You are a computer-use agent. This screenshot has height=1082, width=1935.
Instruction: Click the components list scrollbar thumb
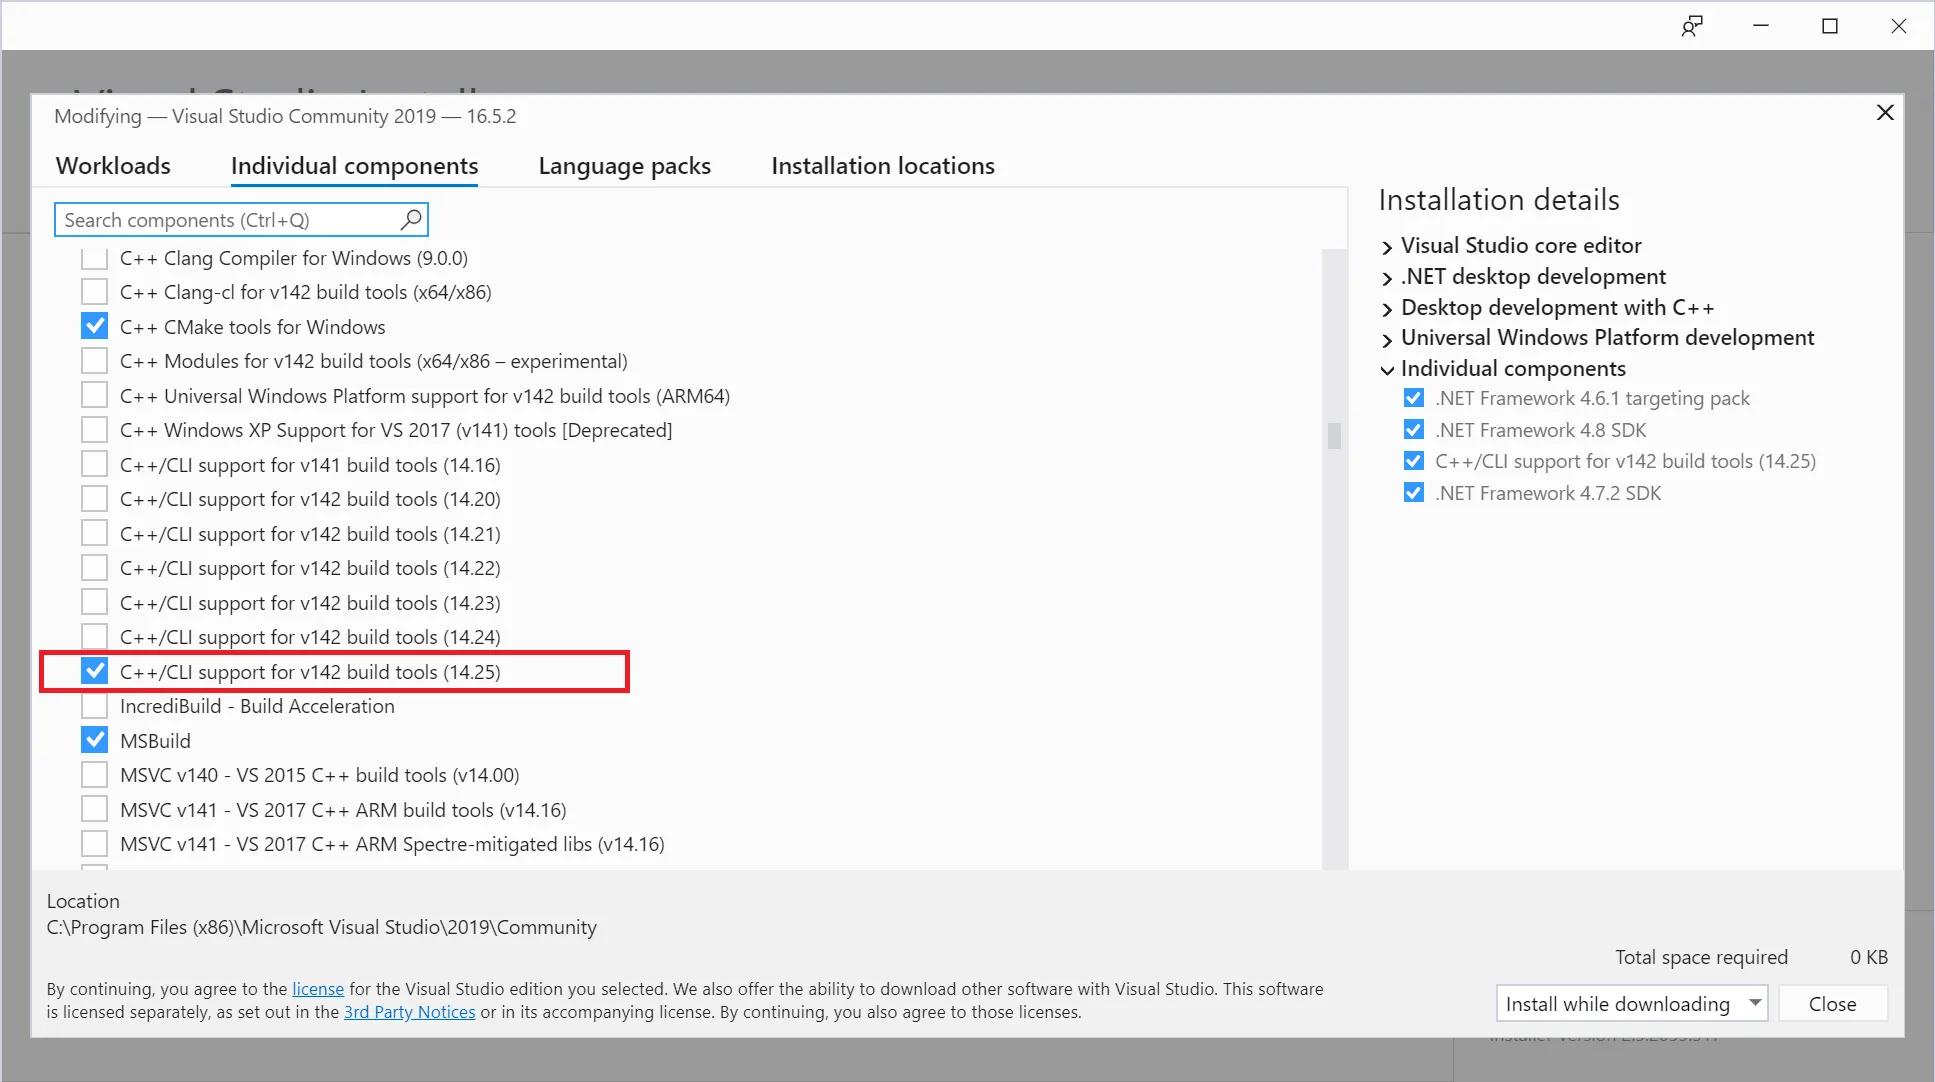(x=1333, y=436)
